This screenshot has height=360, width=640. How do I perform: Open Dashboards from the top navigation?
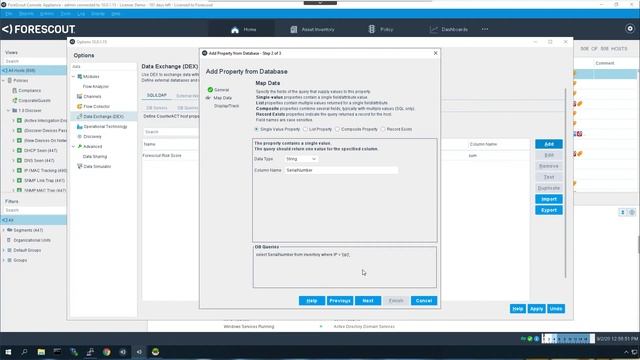(449, 29)
